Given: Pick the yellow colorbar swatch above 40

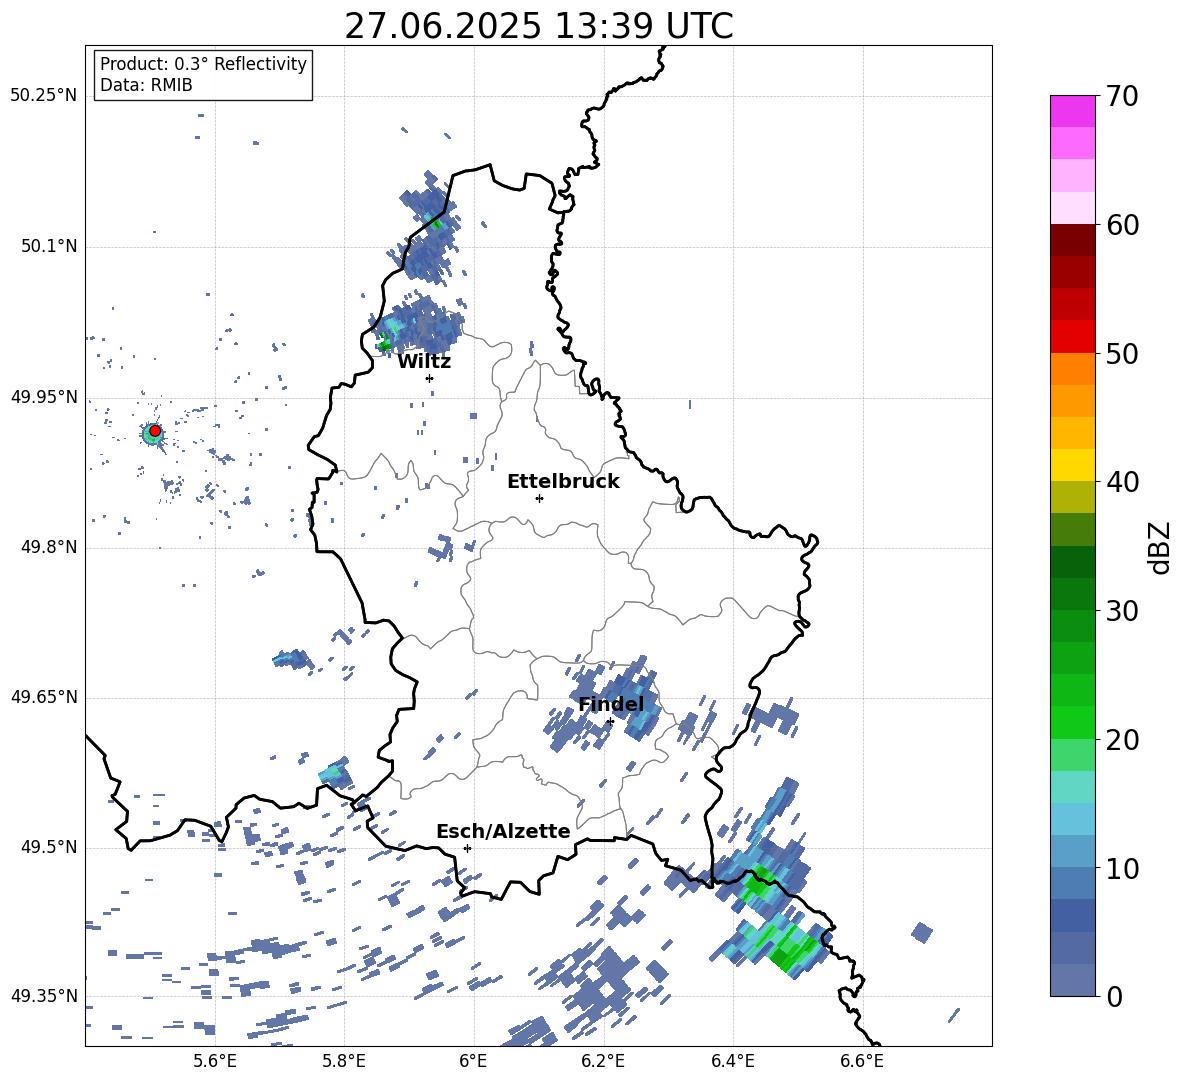Looking at the screenshot, I should click(x=1072, y=465).
